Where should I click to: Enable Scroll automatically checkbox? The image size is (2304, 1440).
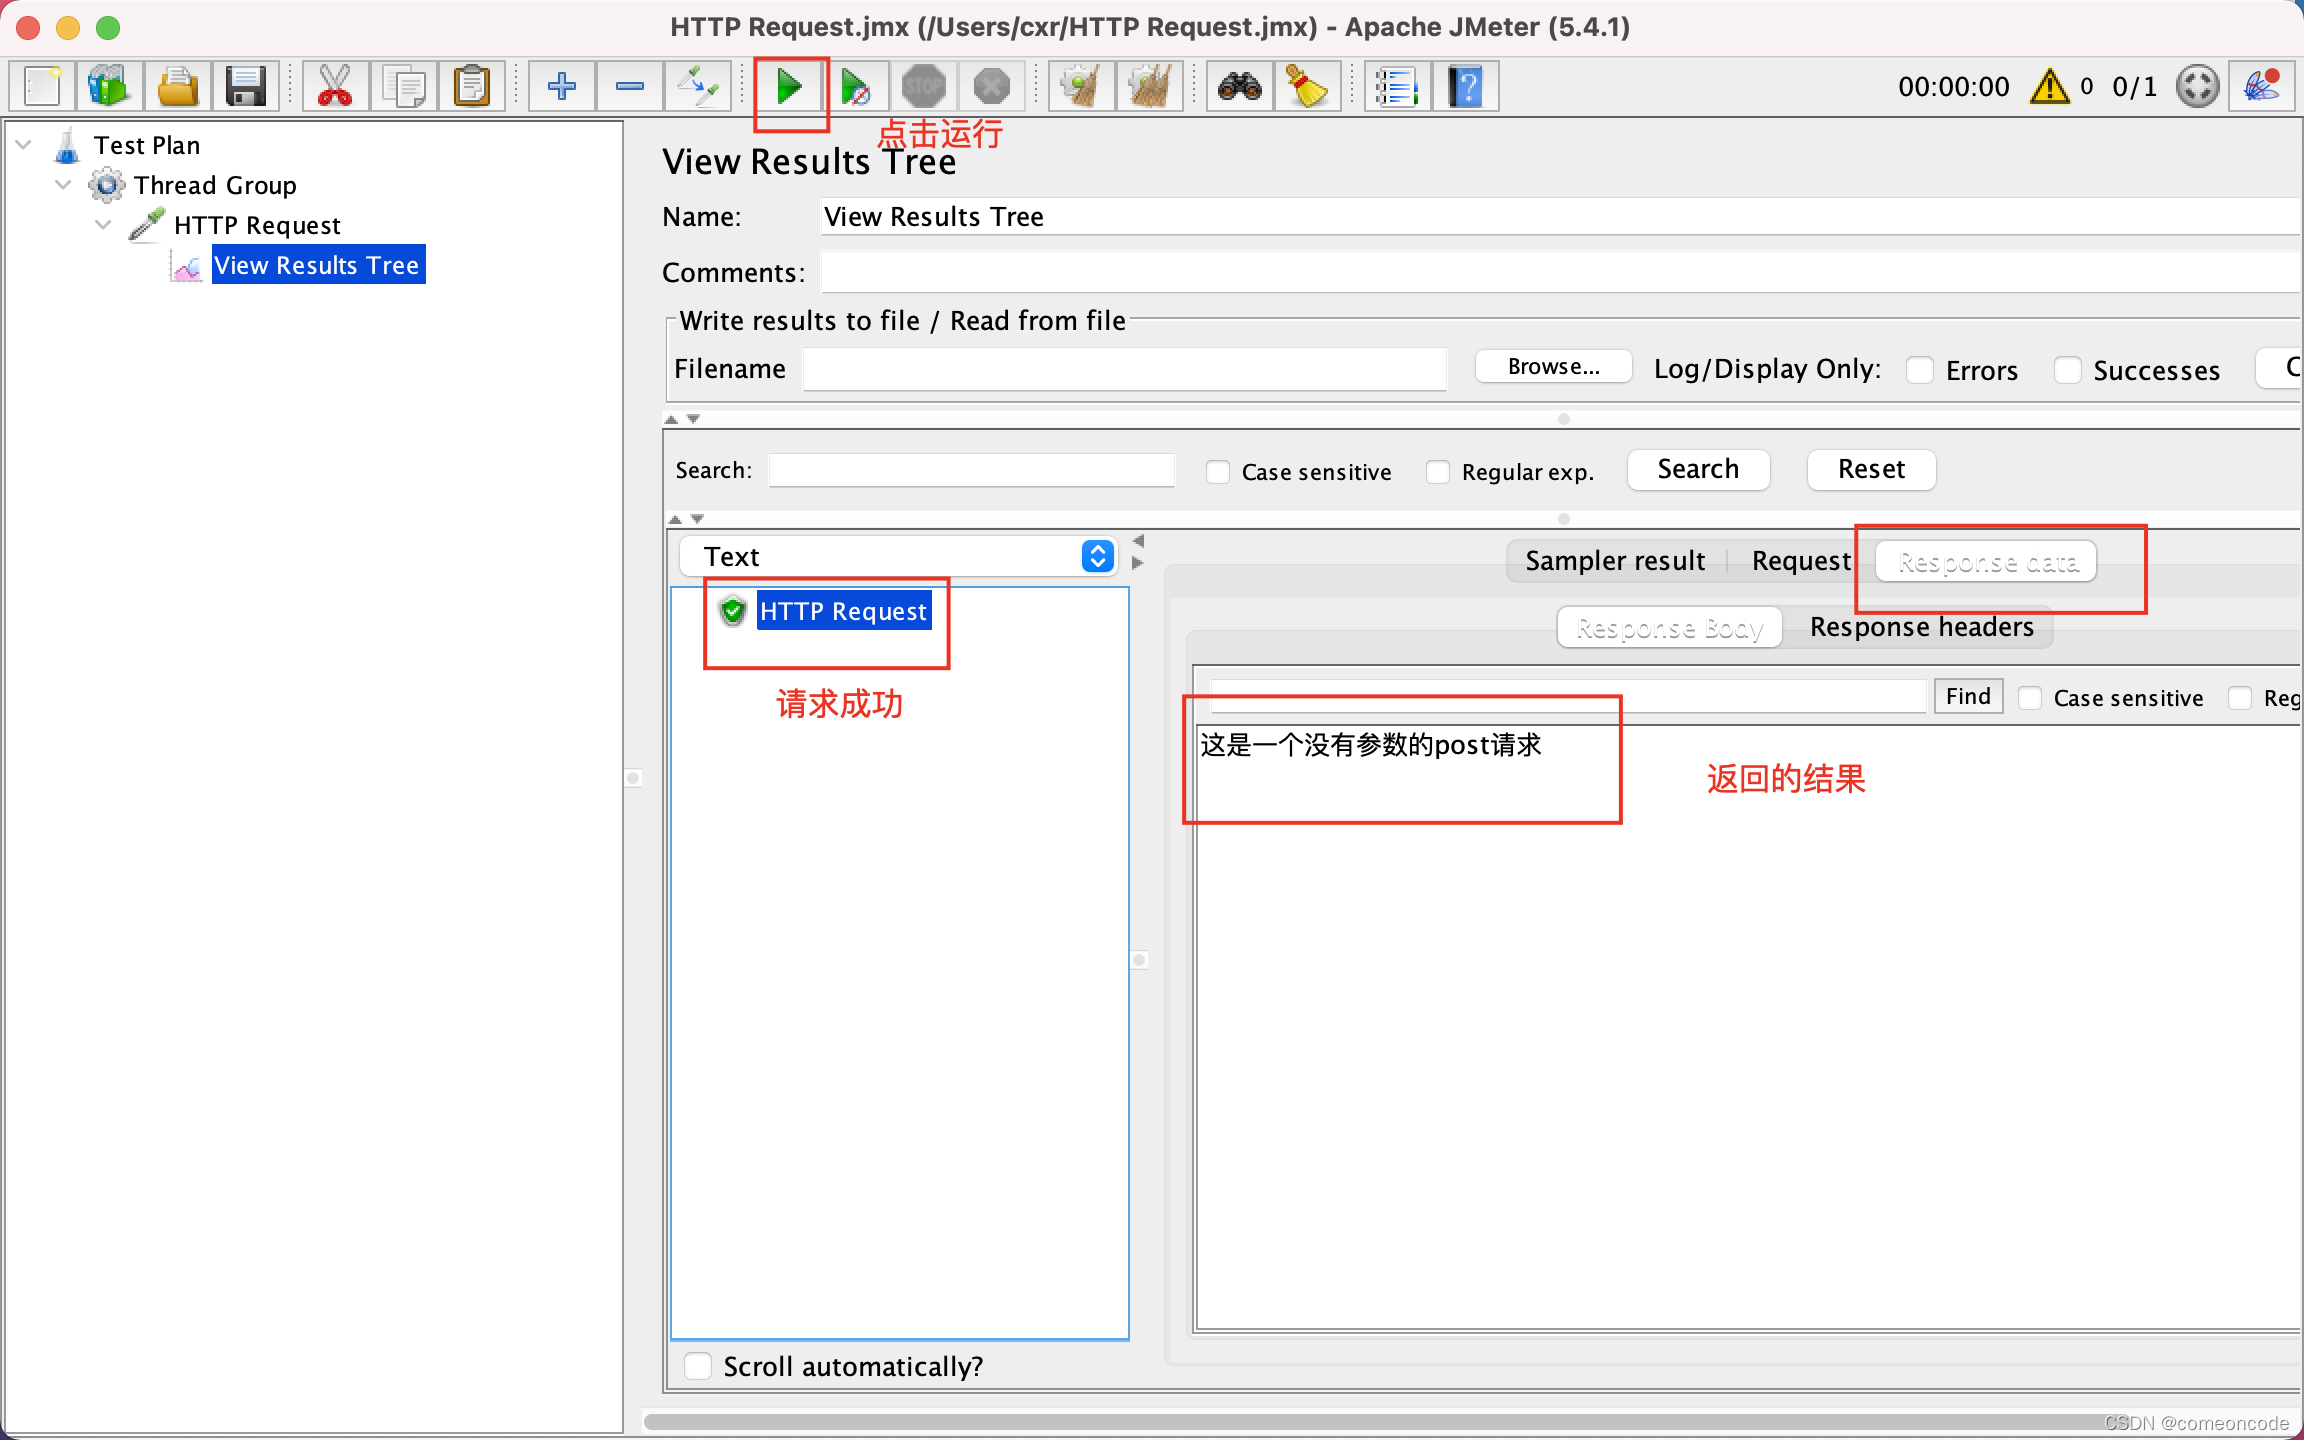coord(697,1366)
